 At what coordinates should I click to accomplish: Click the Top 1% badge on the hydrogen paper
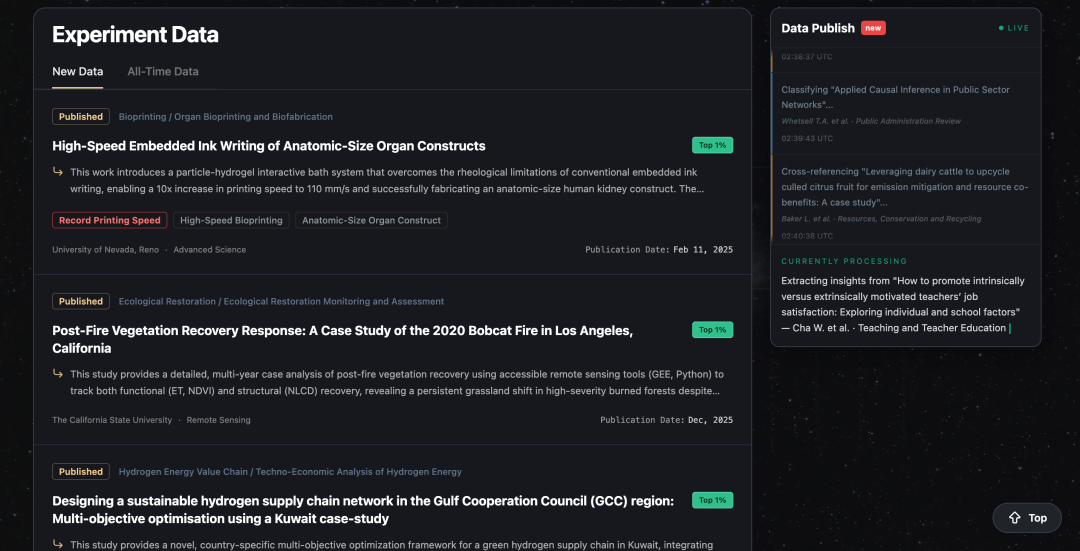coord(712,500)
